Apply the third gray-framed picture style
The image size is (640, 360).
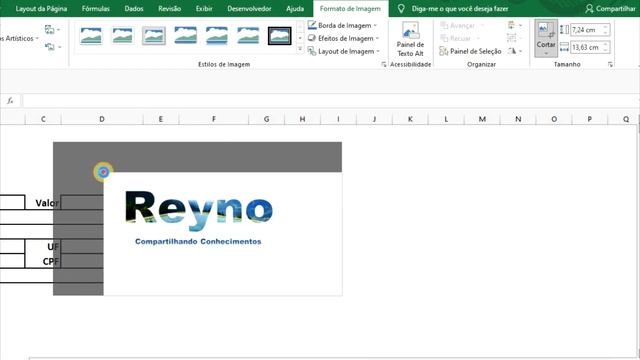[x=154, y=36]
